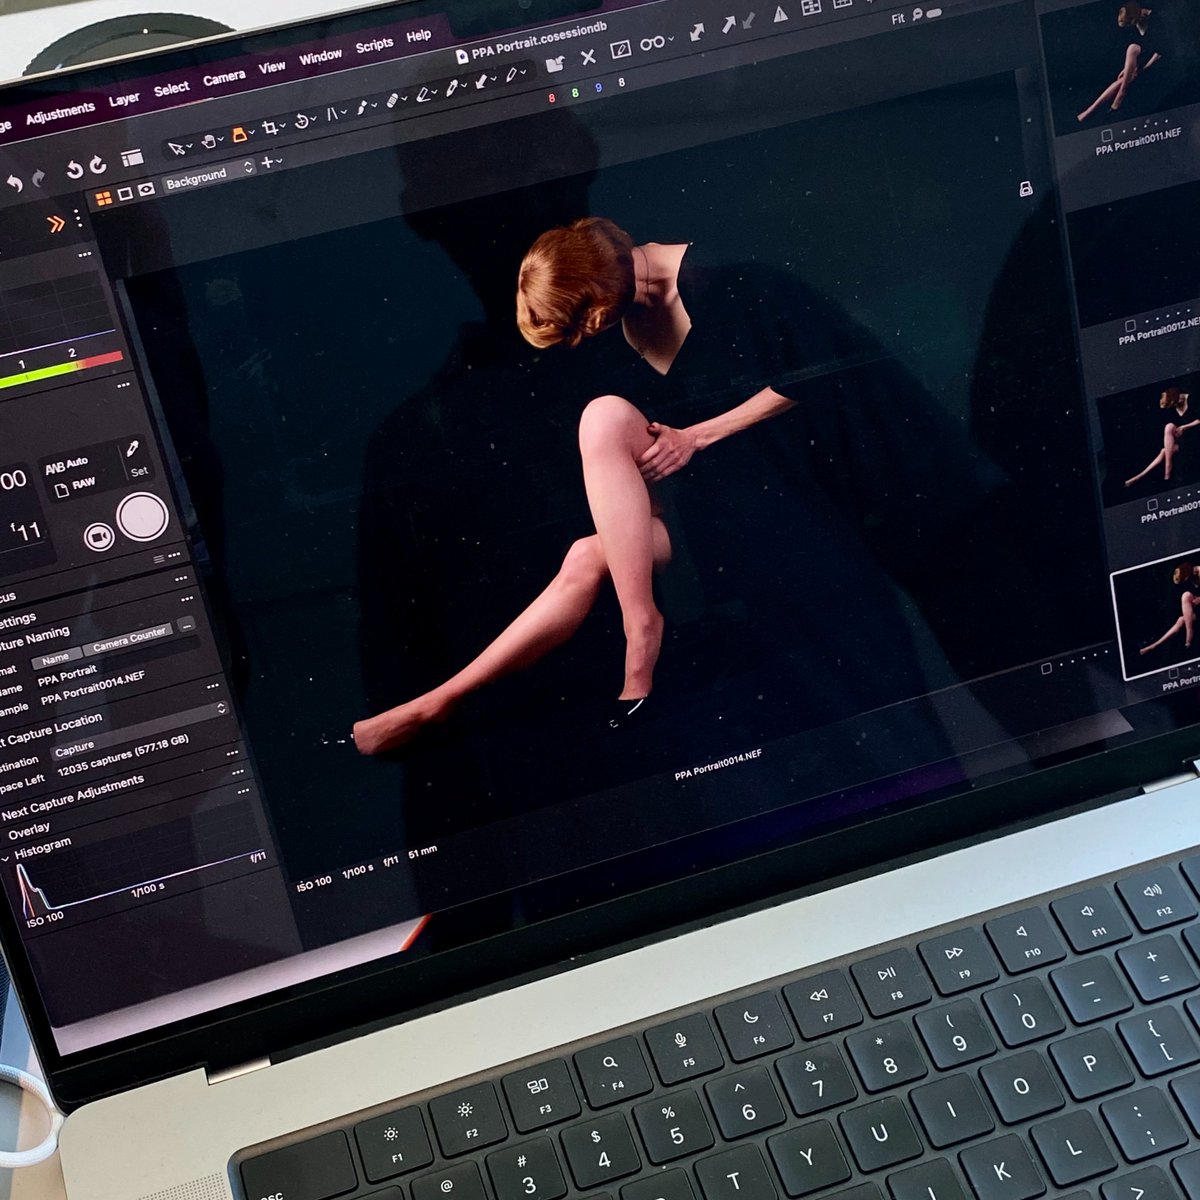Screen dimensions: 1200x1200
Task: Toggle the multi-view grid viewer mode
Action: click(104, 199)
